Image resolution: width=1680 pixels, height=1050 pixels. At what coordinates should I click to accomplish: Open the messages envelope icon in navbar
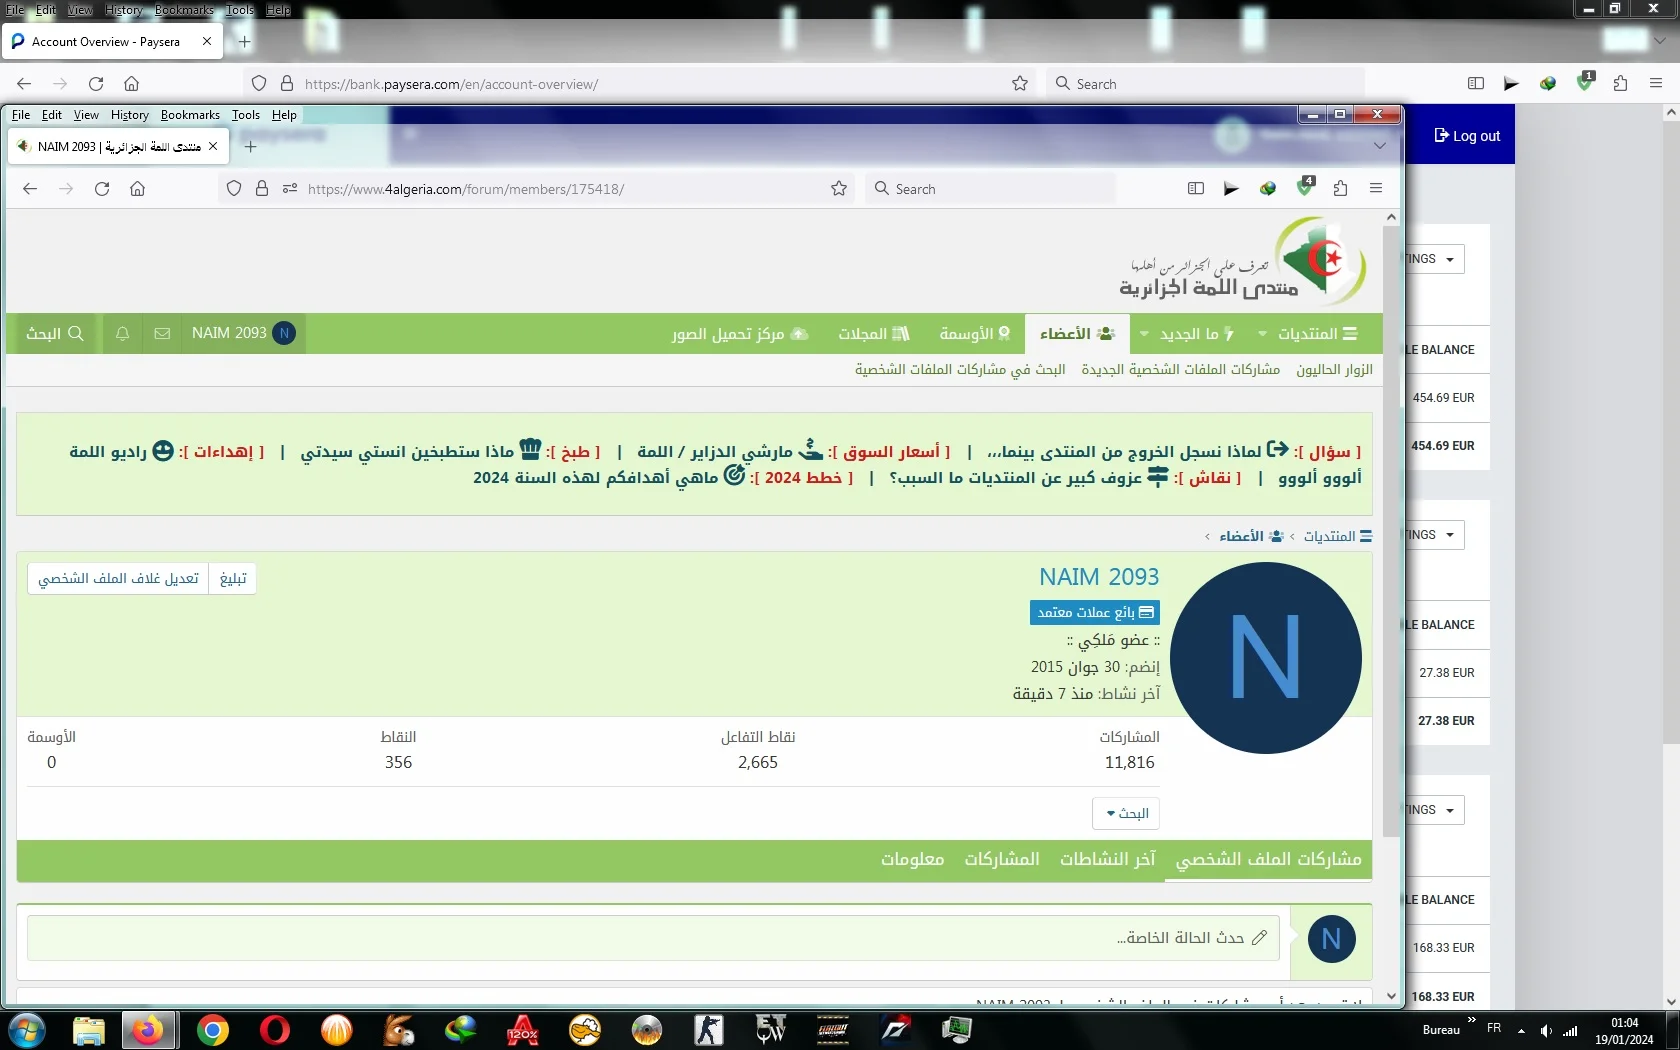pyautogui.click(x=162, y=334)
